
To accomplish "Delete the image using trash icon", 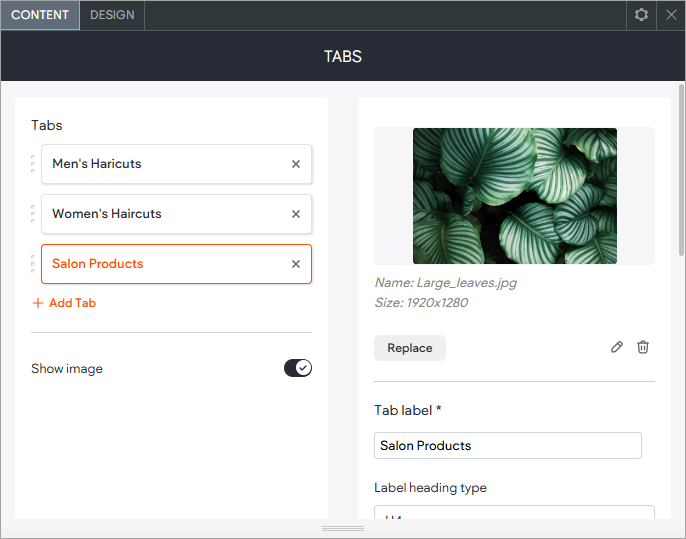I will tap(643, 347).
